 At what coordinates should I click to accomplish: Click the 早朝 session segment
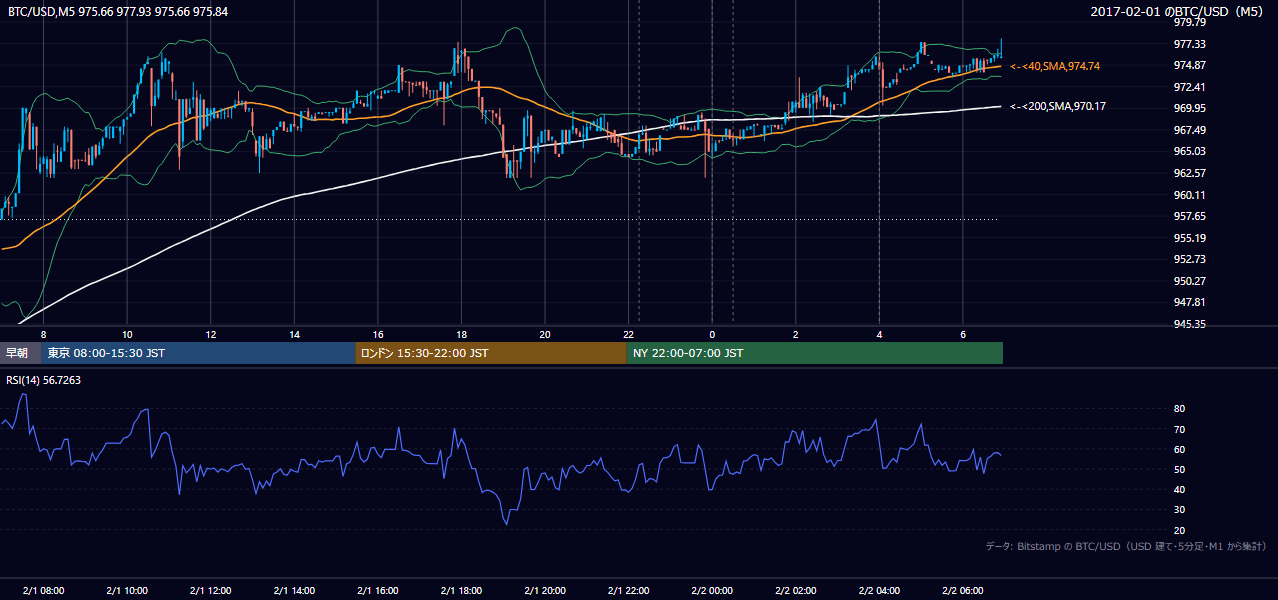(x=20, y=353)
